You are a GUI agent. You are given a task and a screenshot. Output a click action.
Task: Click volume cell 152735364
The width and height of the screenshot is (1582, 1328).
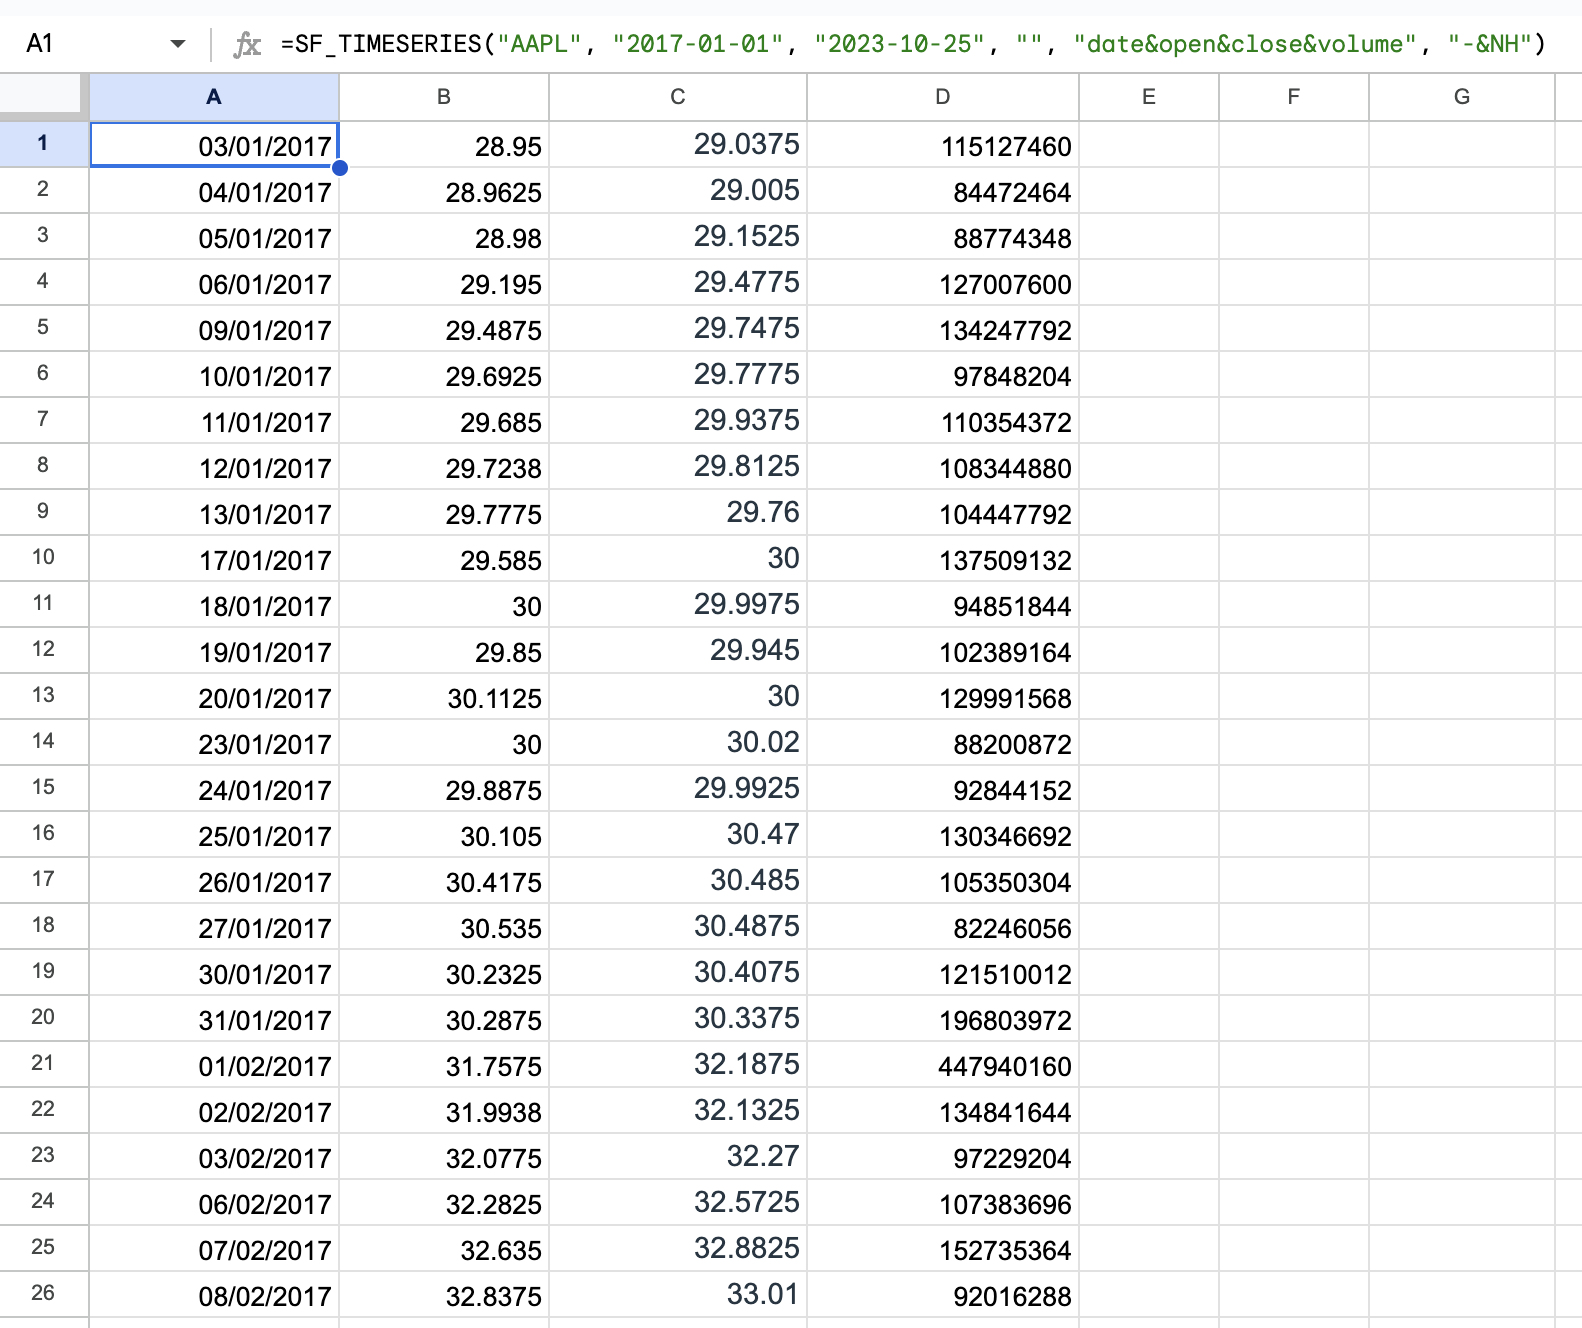point(943,1249)
